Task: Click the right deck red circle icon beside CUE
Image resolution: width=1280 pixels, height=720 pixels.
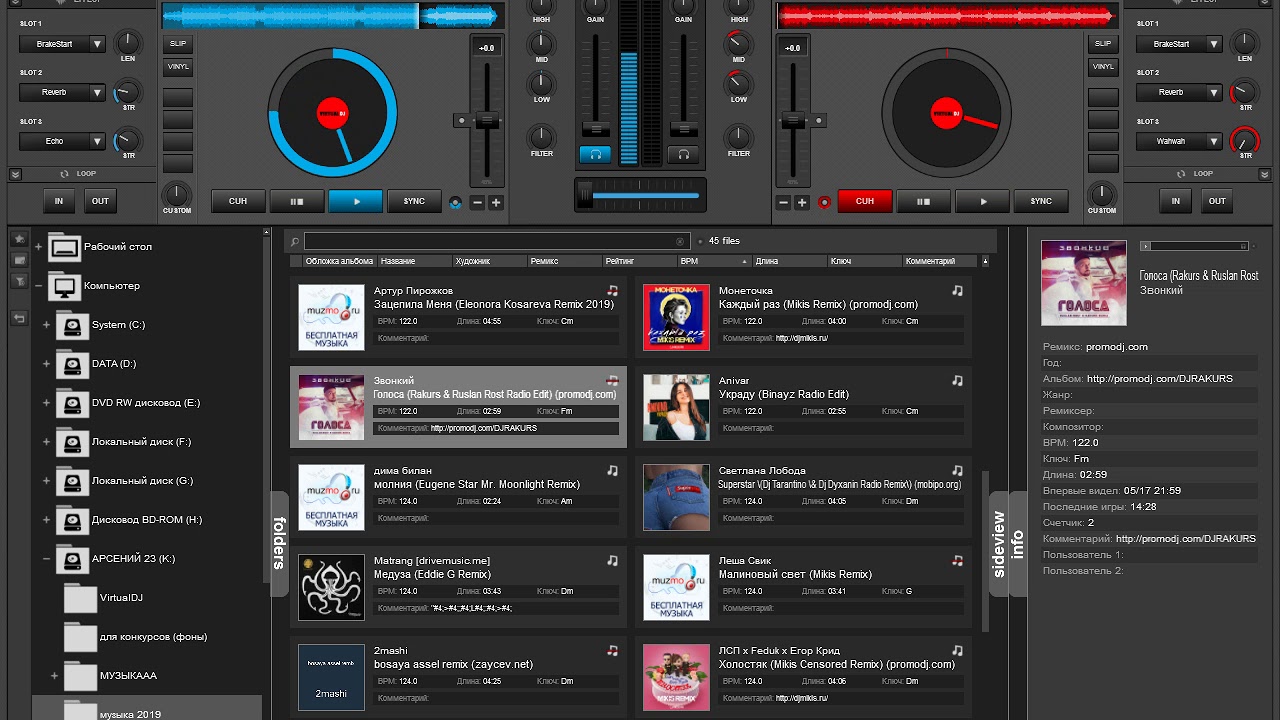Action: [824, 202]
